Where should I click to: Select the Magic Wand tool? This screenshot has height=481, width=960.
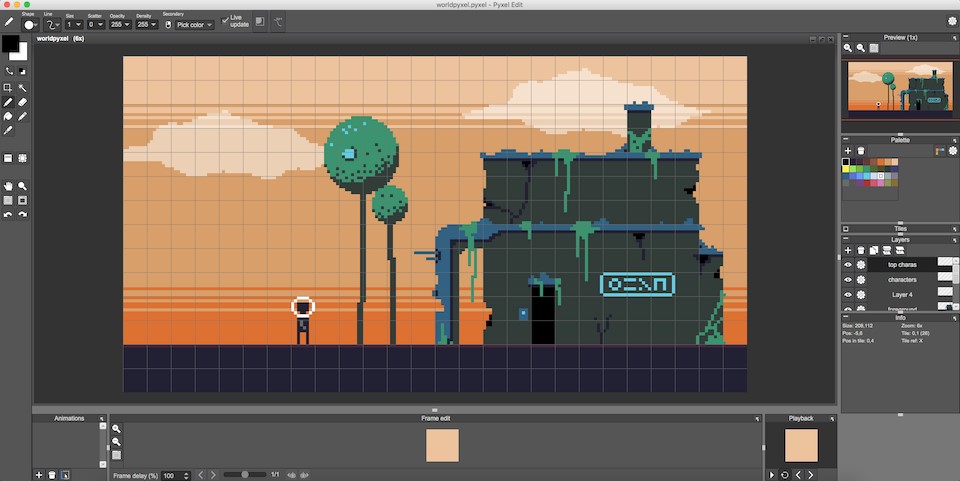click(23, 88)
